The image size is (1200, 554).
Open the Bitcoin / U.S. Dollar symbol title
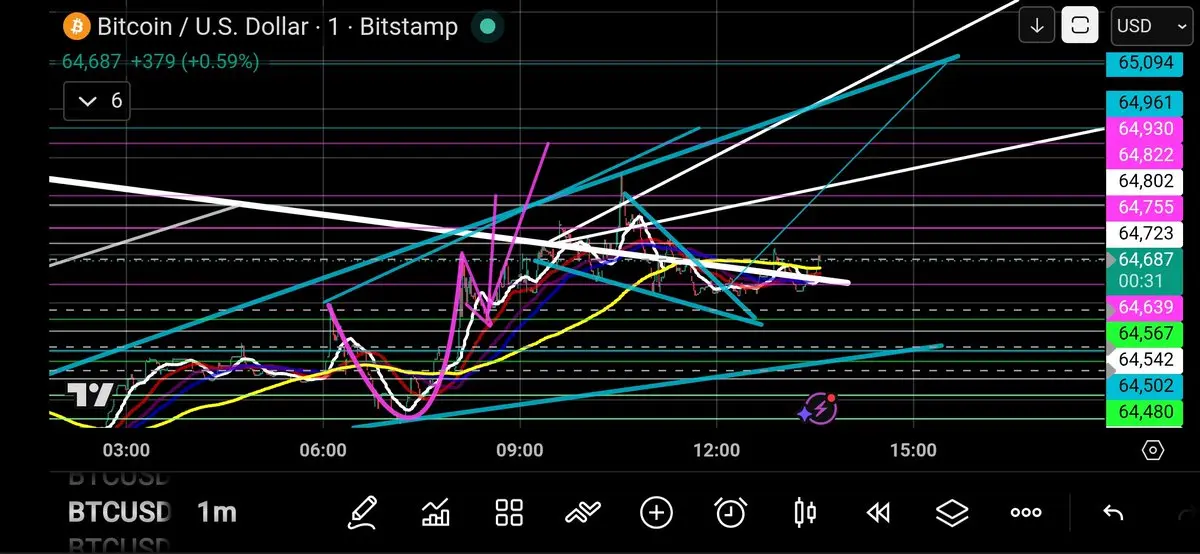click(203, 26)
